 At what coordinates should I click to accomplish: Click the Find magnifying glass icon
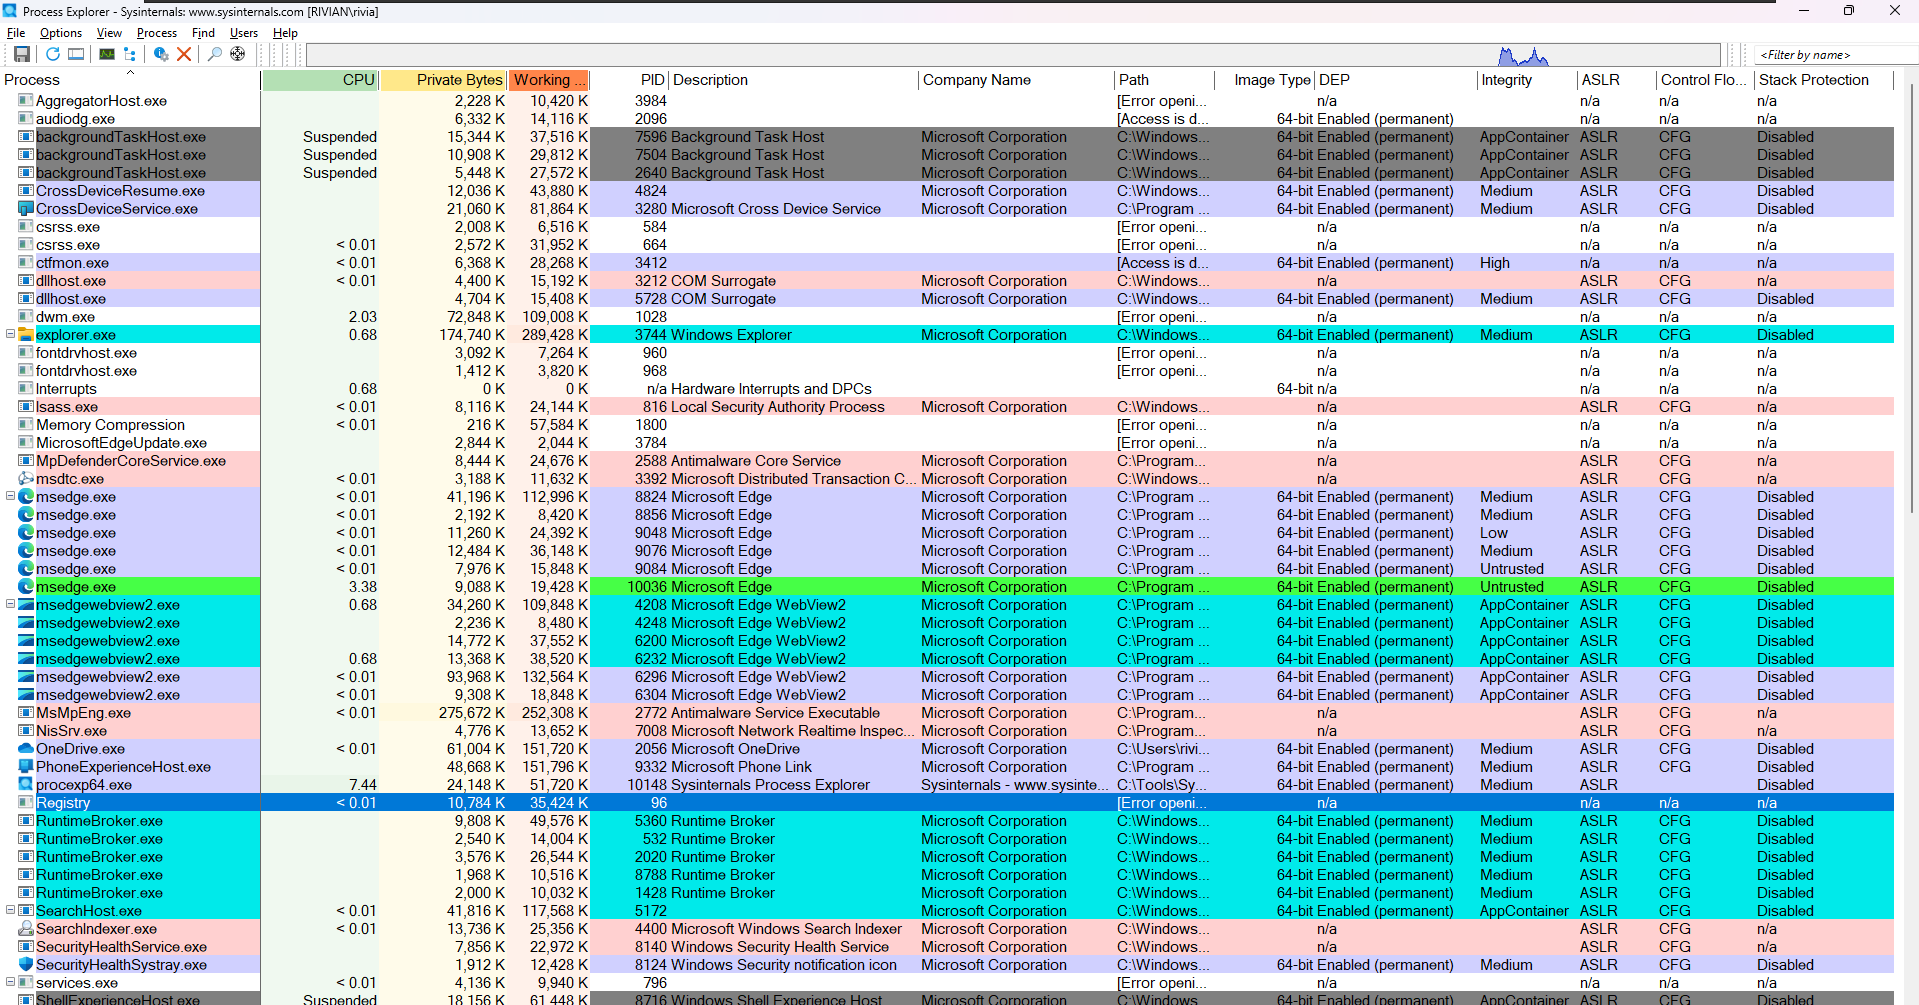(x=214, y=54)
